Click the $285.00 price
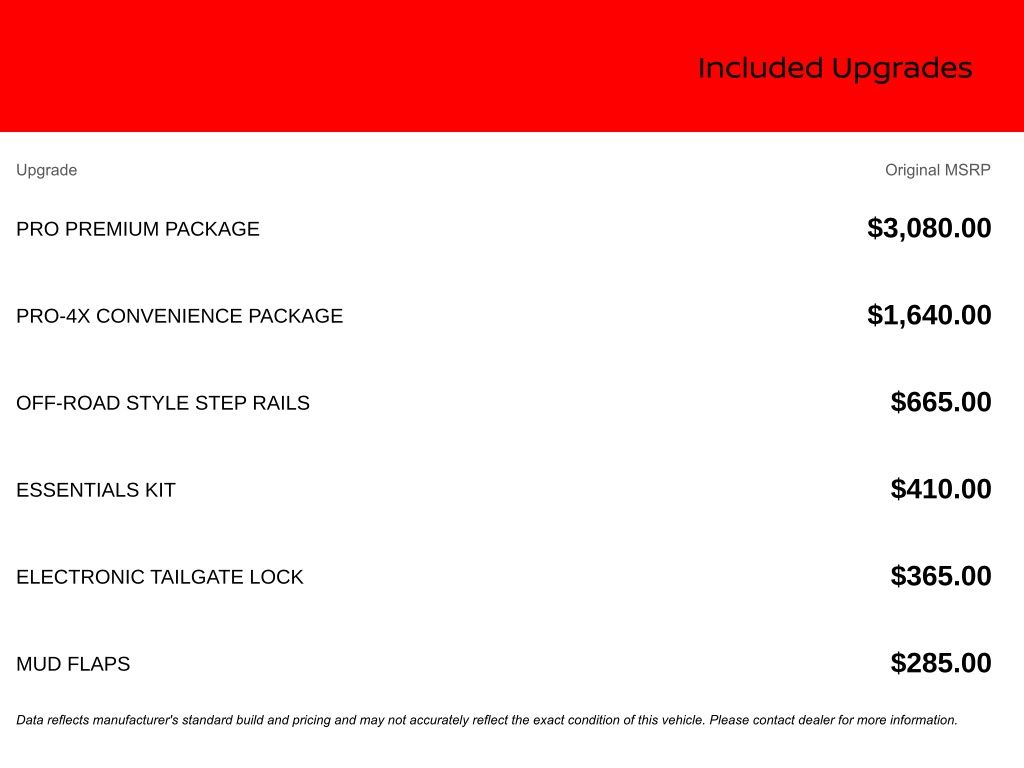 click(x=941, y=663)
